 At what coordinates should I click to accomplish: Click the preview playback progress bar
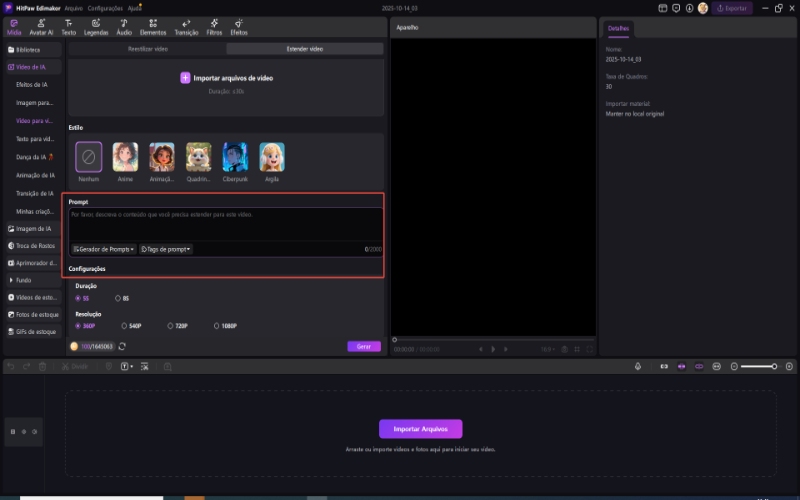click(494, 340)
